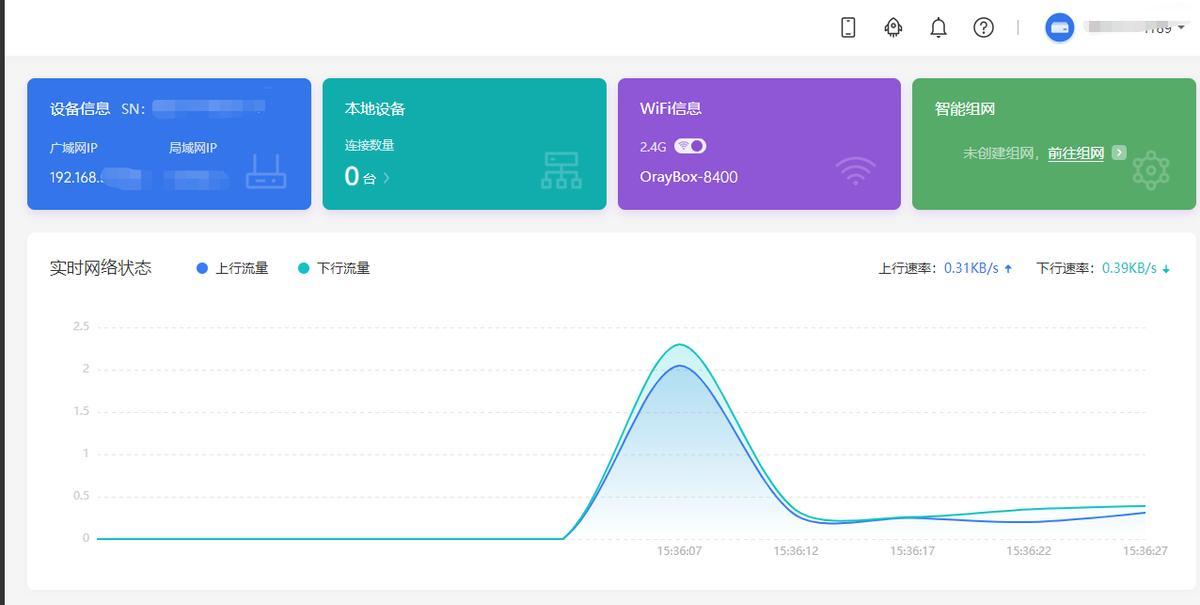Screen dimensions: 1200x605
Task: Click the 15:36:07 timeline label on chart
Action: [679, 551]
